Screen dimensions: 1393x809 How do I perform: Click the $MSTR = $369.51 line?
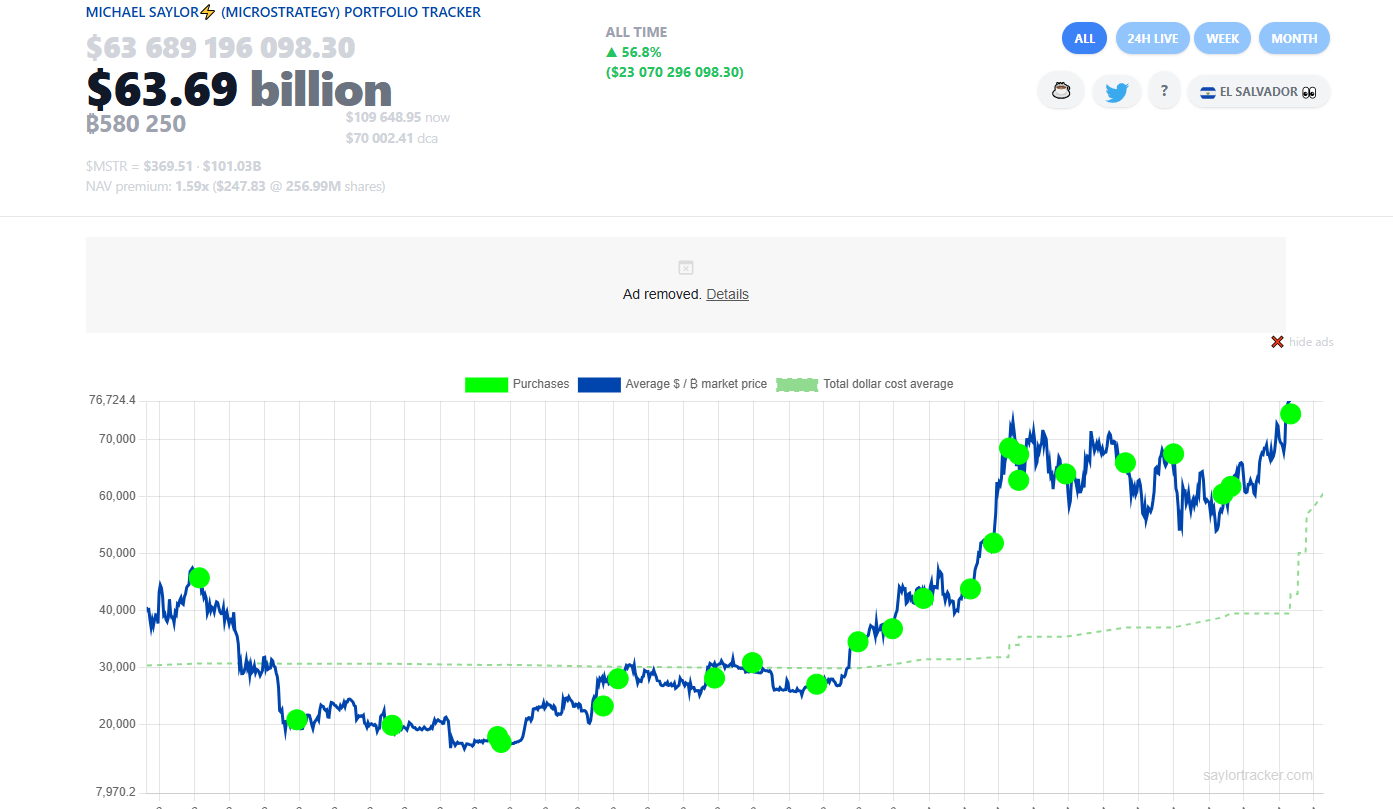(x=173, y=166)
